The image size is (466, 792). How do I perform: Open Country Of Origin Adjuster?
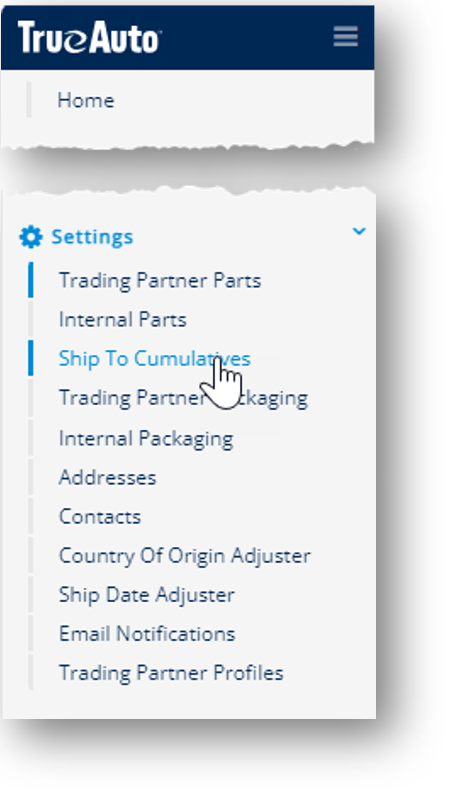click(x=185, y=556)
